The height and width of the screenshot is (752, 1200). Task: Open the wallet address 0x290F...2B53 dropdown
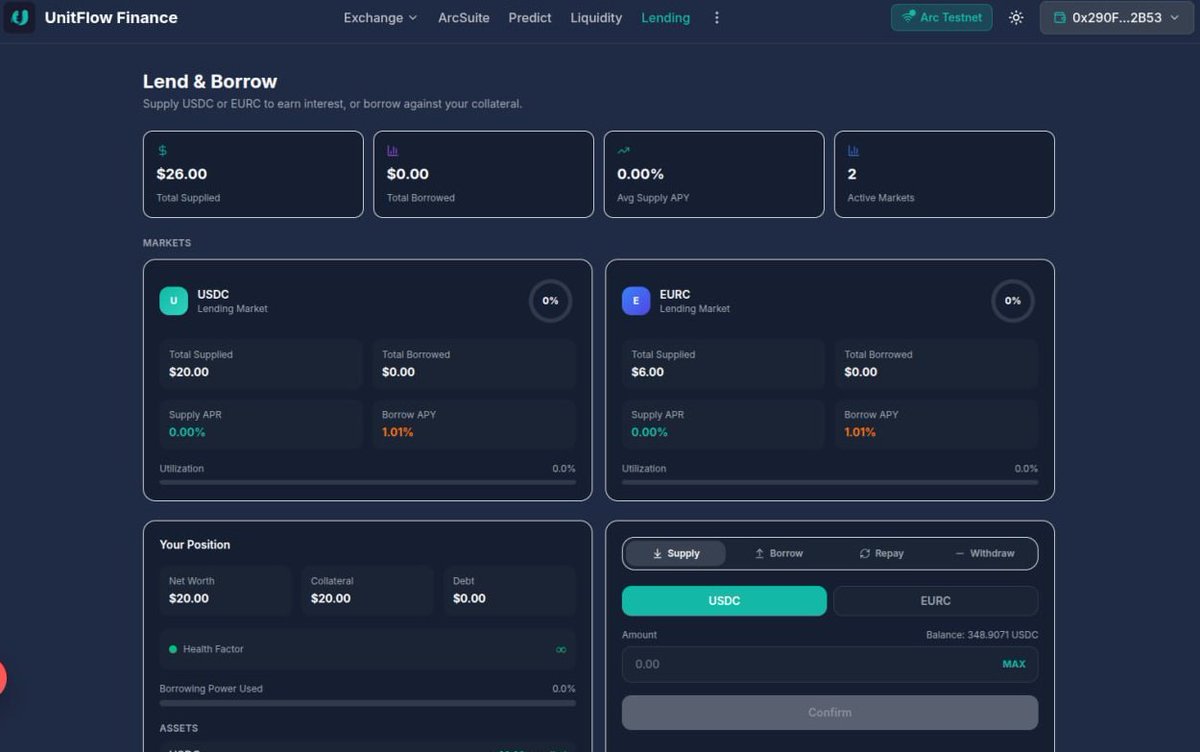pos(1115,18)
